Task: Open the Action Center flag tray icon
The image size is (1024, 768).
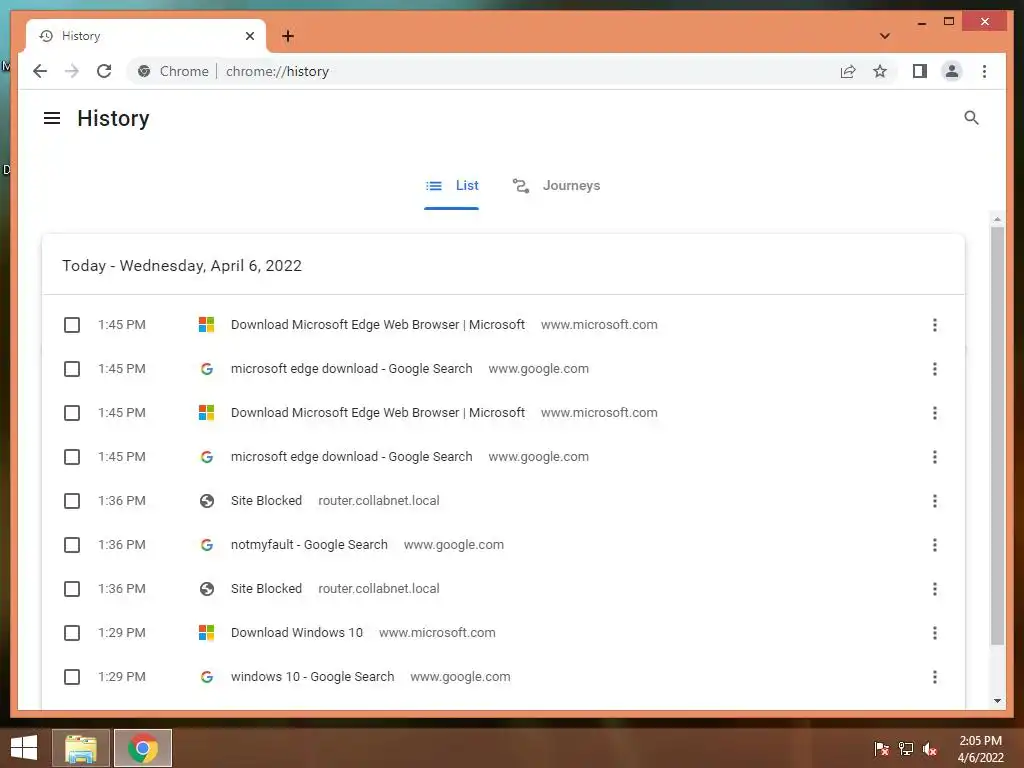Action: (881, 748)
